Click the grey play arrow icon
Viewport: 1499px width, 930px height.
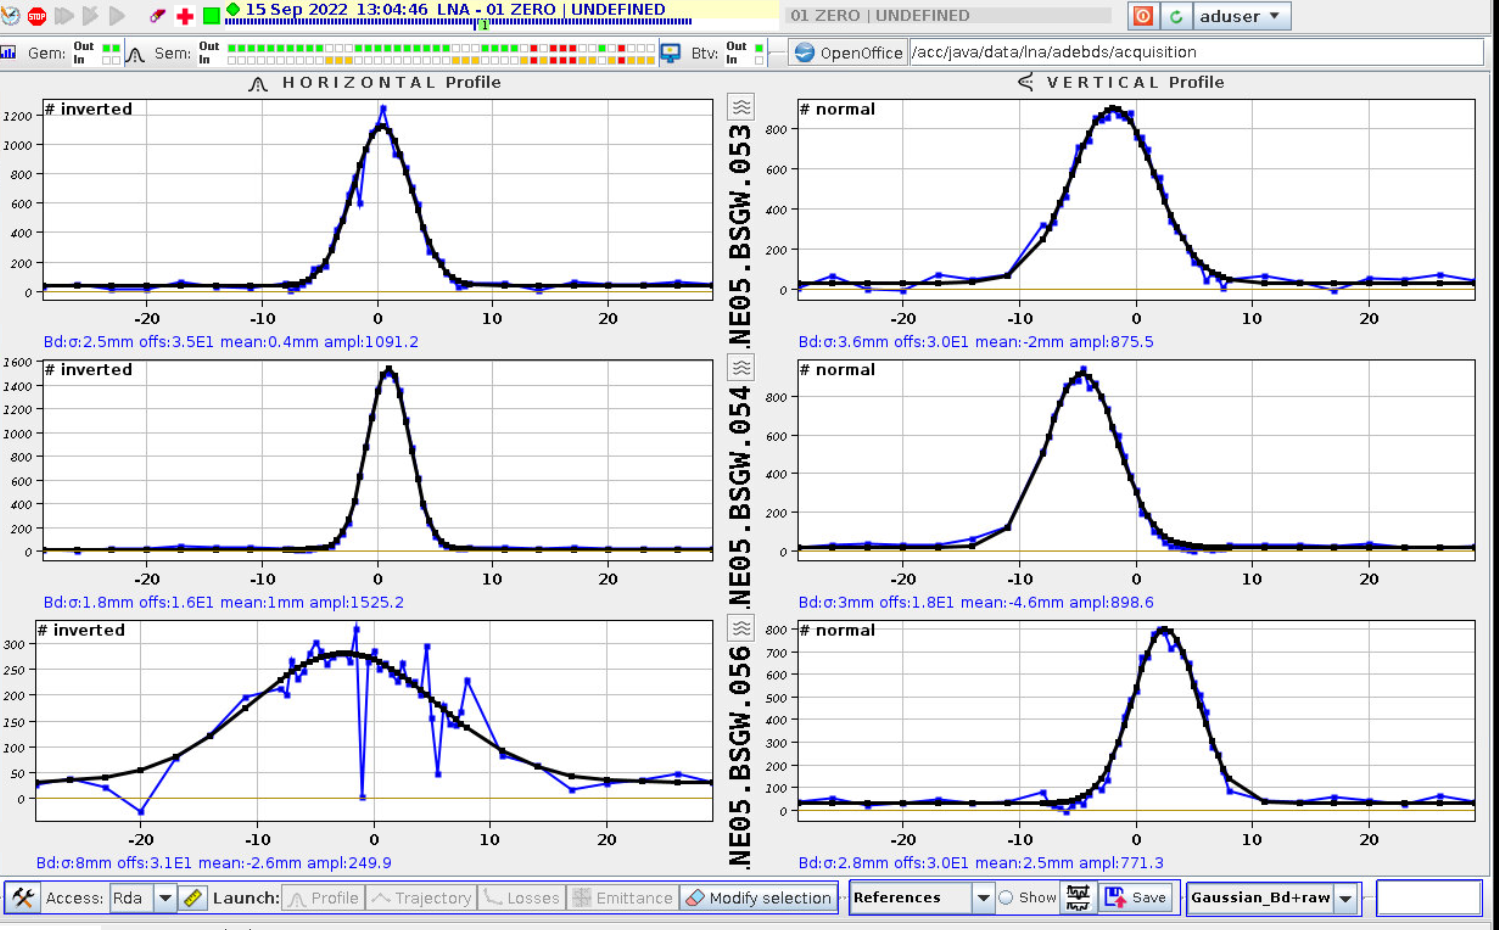(x=117, y=16)
